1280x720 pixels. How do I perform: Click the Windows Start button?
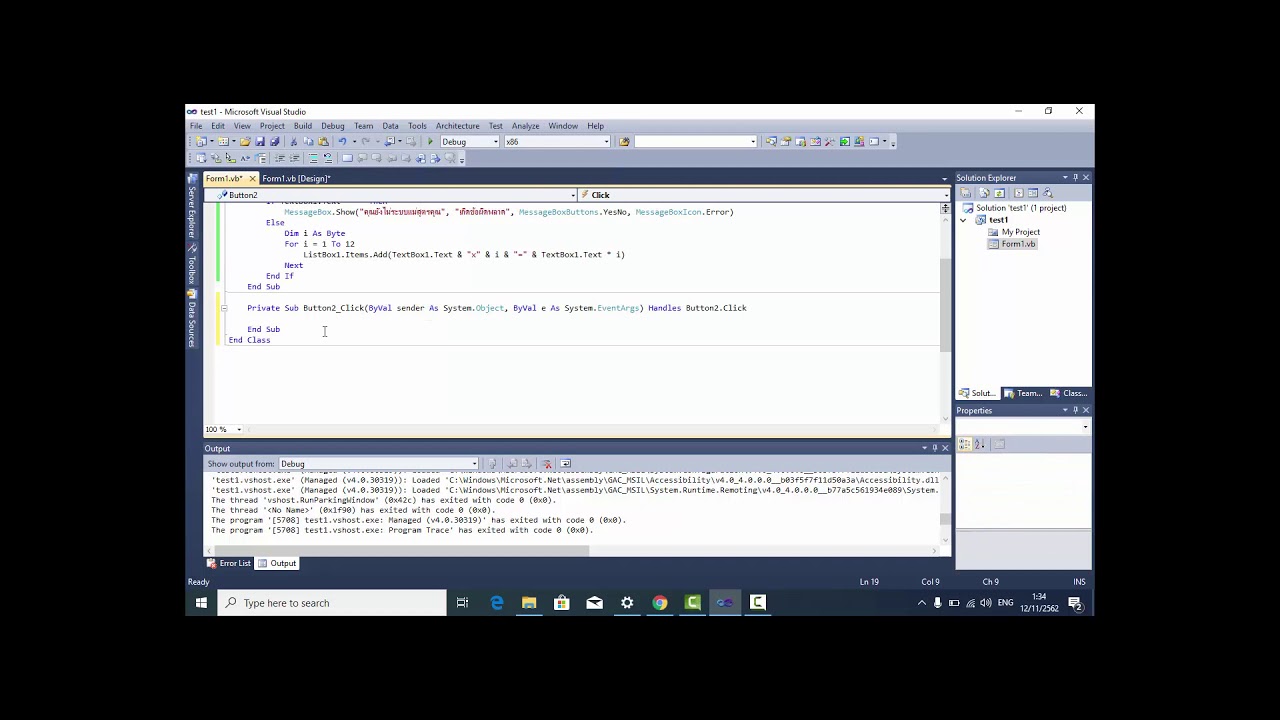201,603
